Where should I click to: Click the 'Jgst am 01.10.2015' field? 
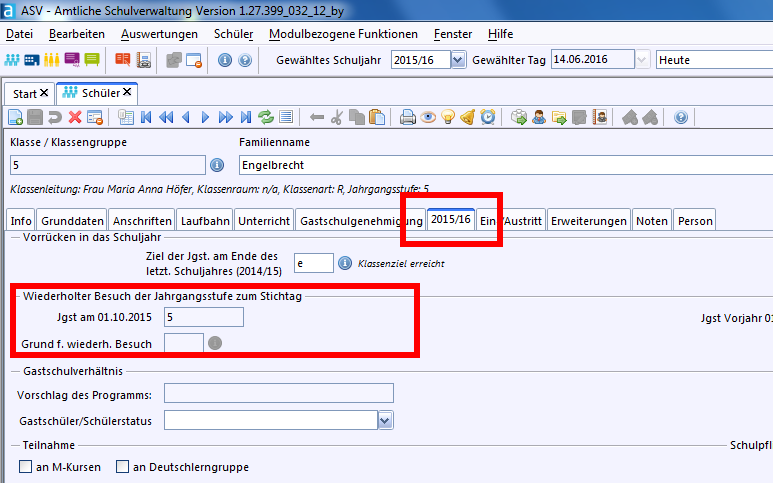pos(204,317)
